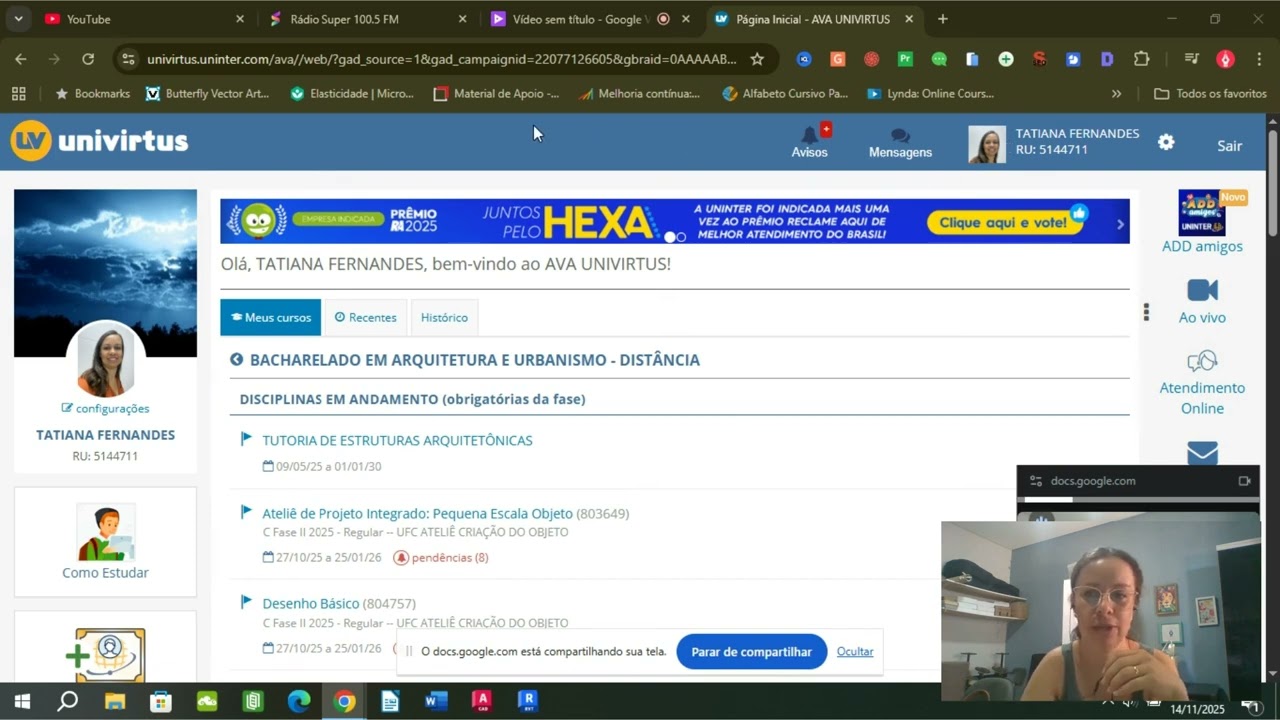Viewport: 1280px width, 720px height.
Task: Open Chrome apps grid in bookmarks bar
Action: point(18,94)
